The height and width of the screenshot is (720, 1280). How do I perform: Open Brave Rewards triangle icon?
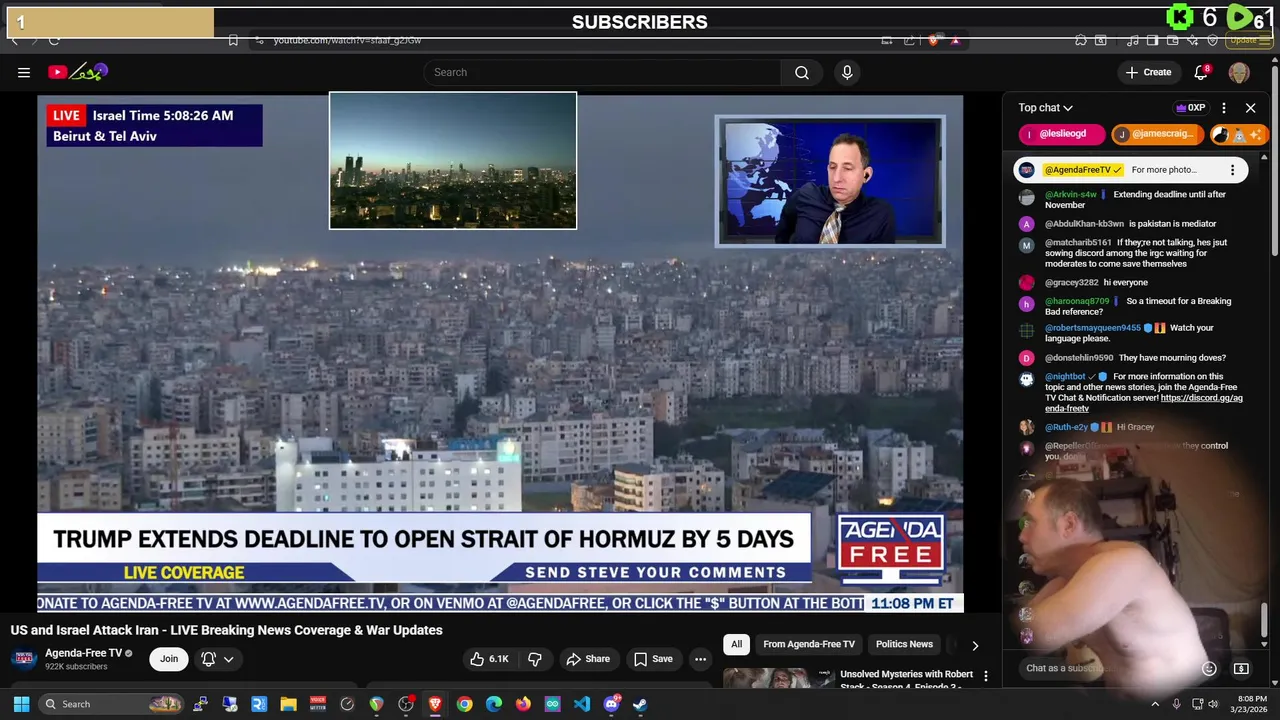[955, 40]
